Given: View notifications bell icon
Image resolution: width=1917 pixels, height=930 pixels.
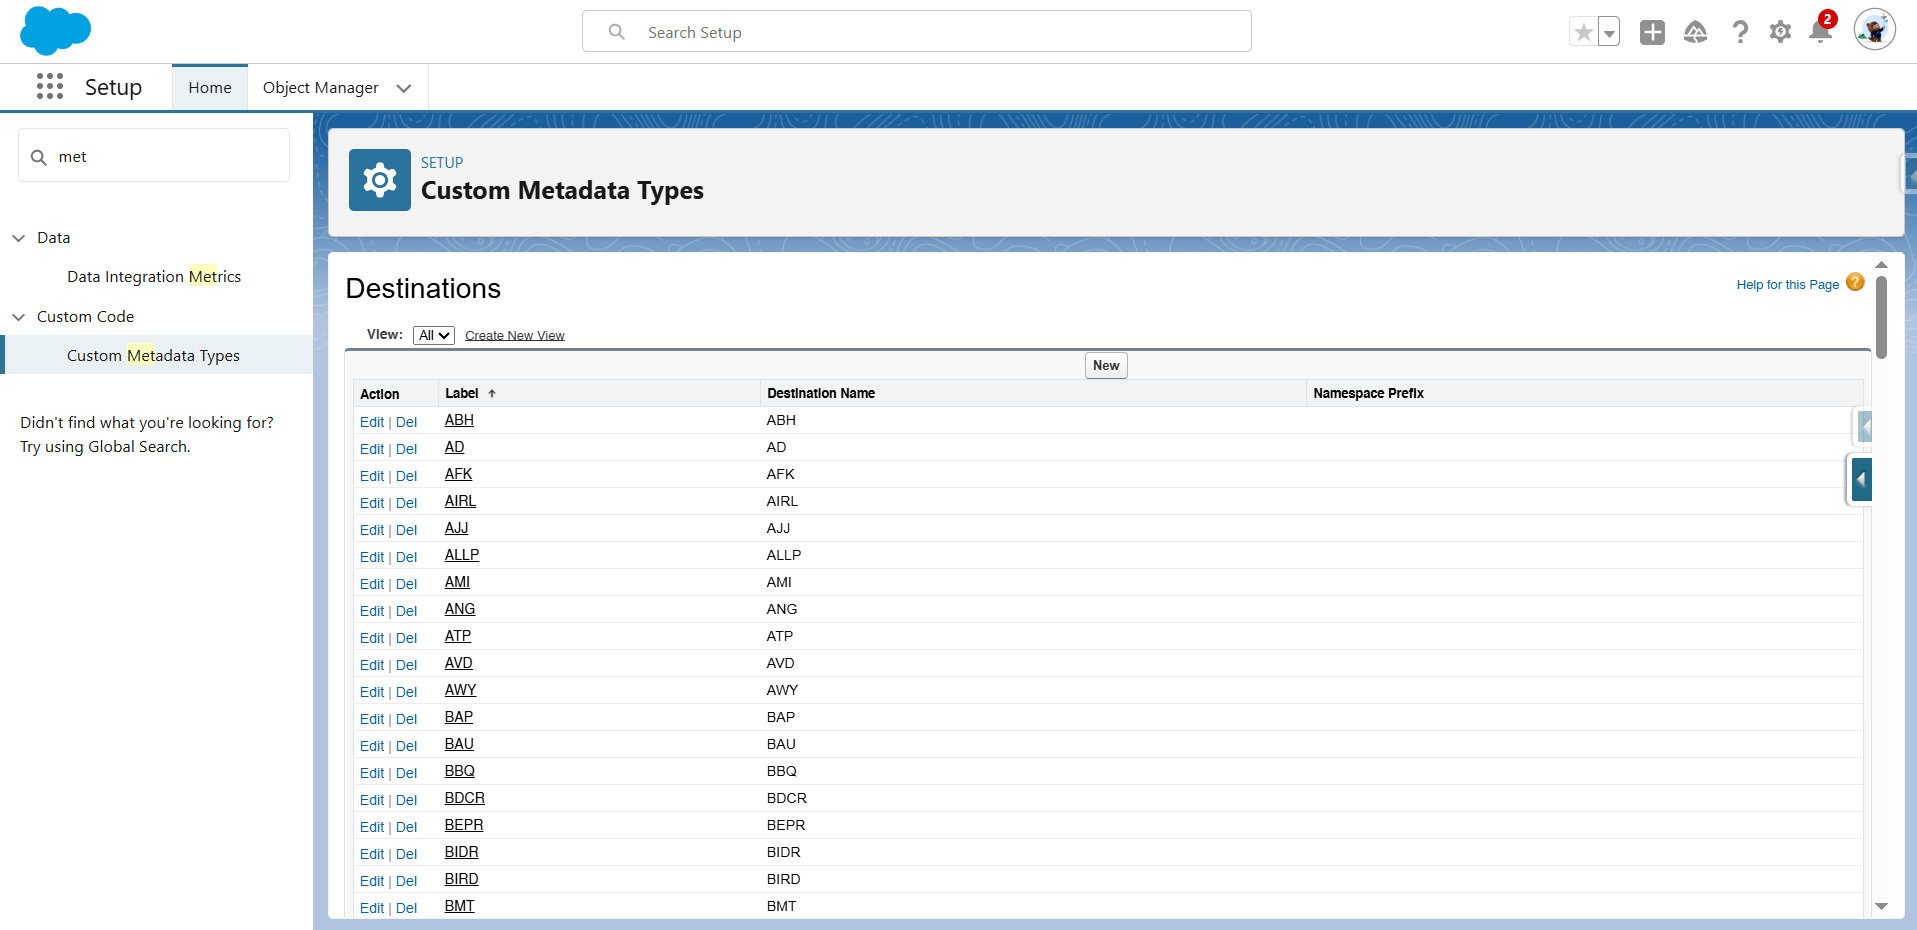Looking at the screenshot, I should click(1820, 33).
